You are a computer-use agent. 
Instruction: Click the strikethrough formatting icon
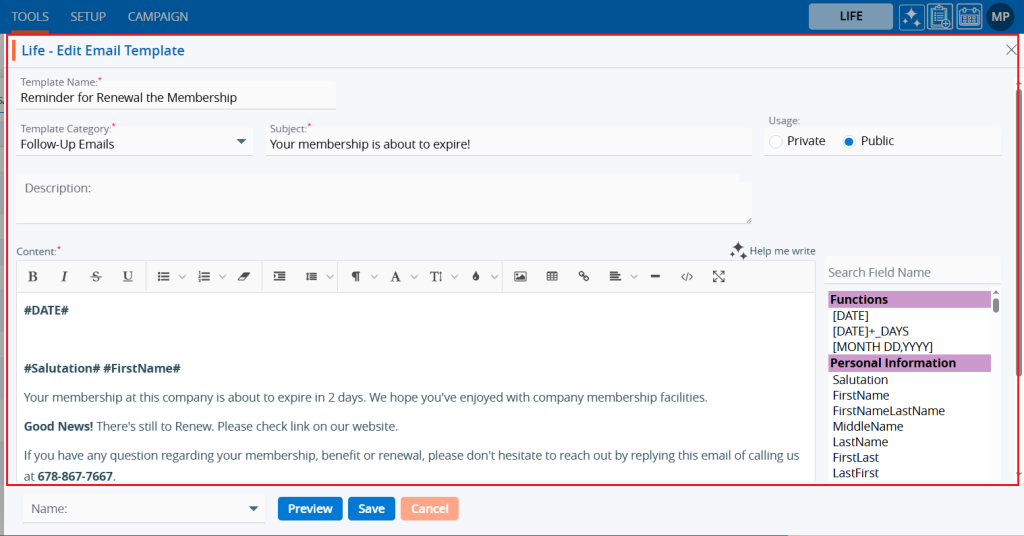coord(96,277)
